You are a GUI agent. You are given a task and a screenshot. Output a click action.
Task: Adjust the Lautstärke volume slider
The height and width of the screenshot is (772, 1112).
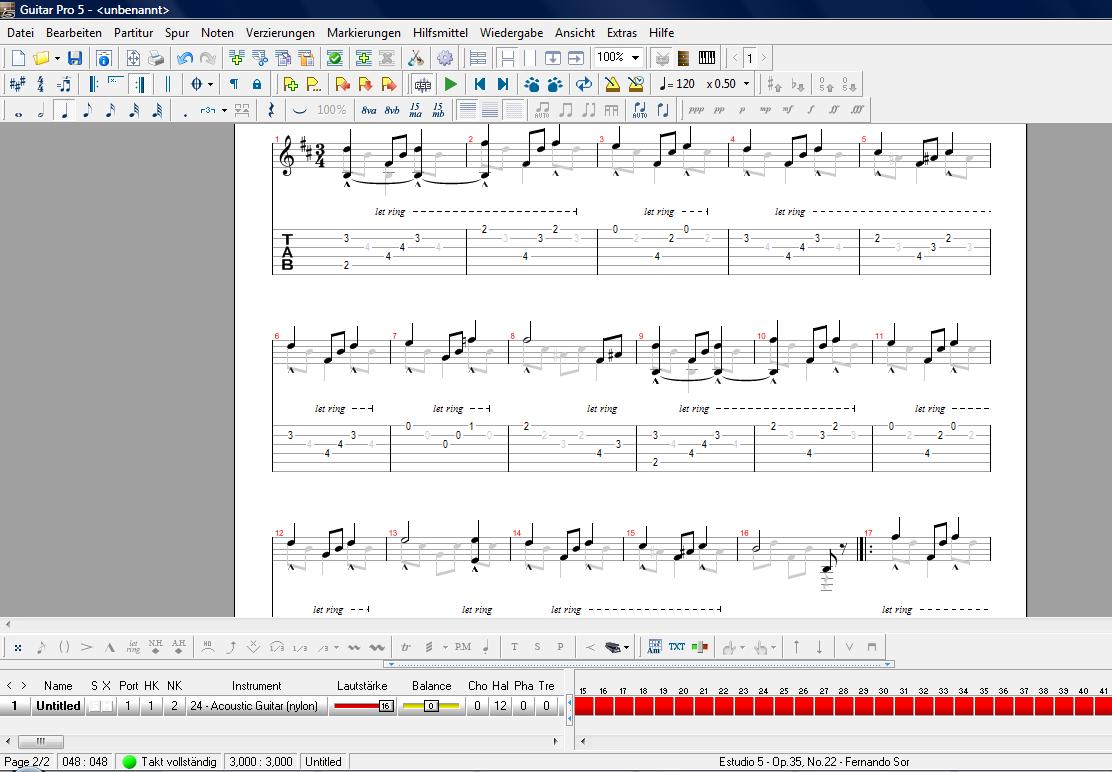(363, 706)
